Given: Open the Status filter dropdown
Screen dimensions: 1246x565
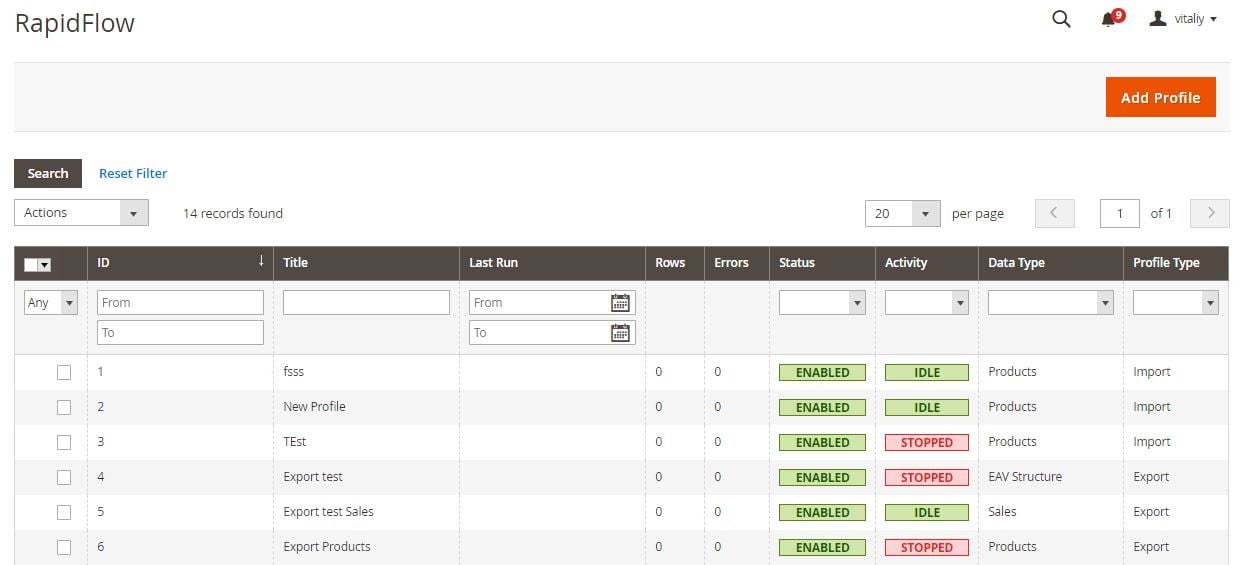Looking at the screenshot, I should (x=822, y=302).
